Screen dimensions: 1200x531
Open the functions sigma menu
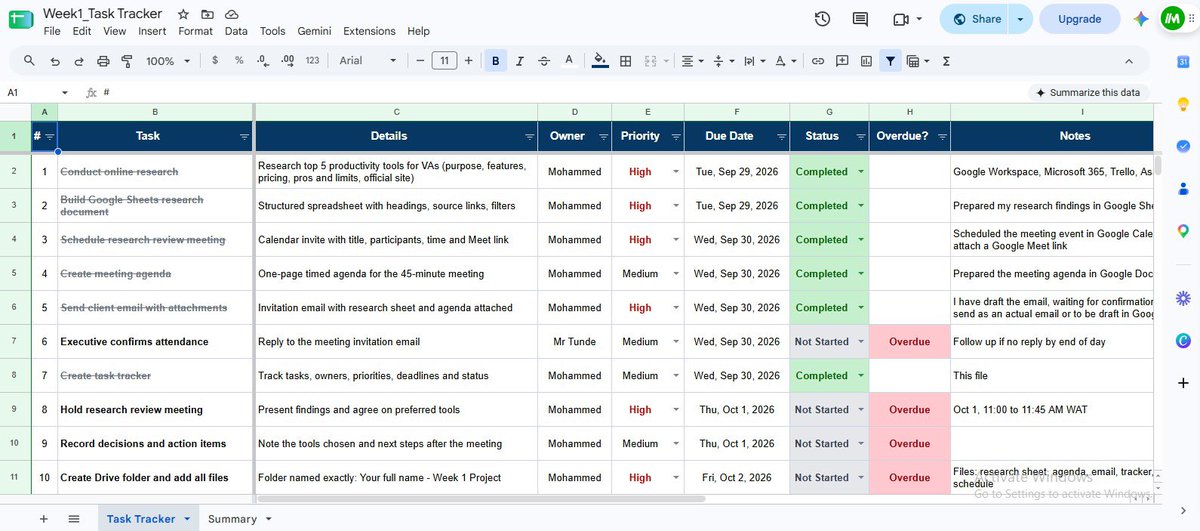tap(946, 61)
